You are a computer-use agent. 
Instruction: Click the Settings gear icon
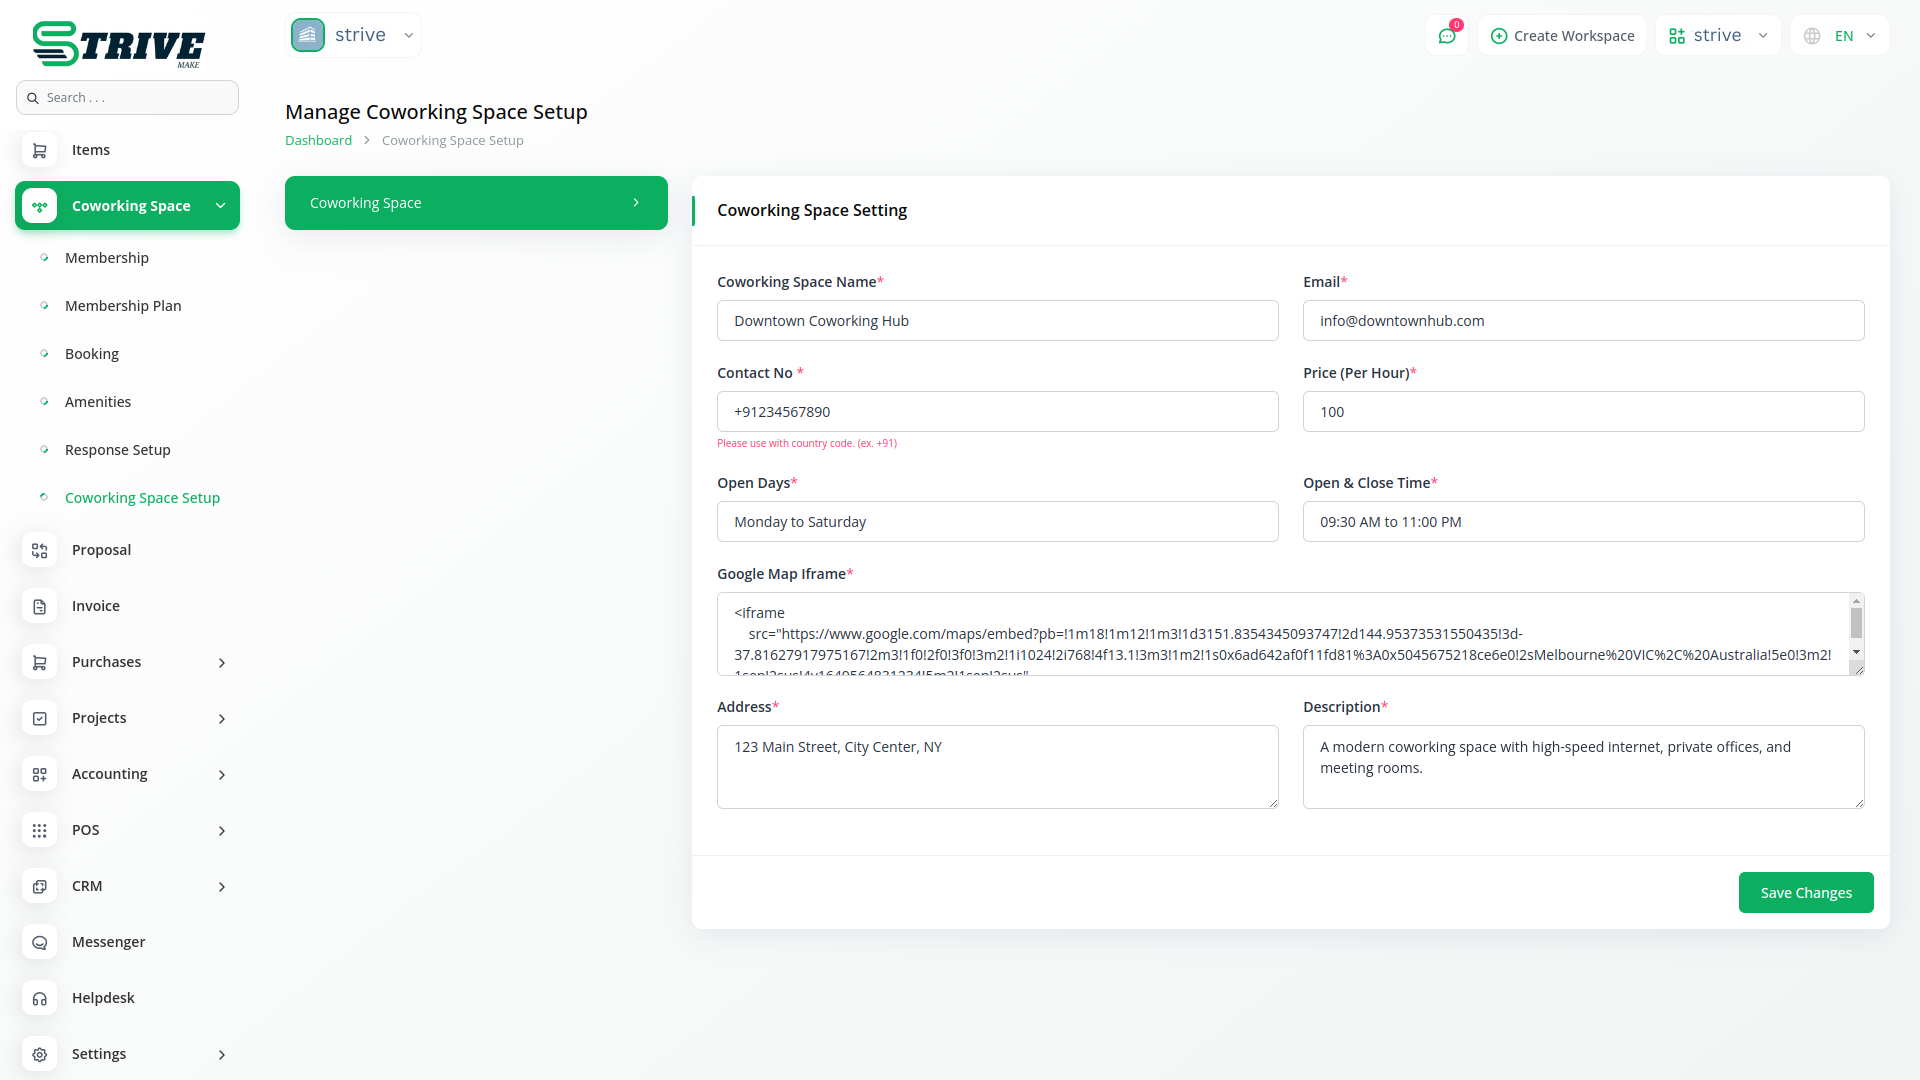[x=40, y=1054]
